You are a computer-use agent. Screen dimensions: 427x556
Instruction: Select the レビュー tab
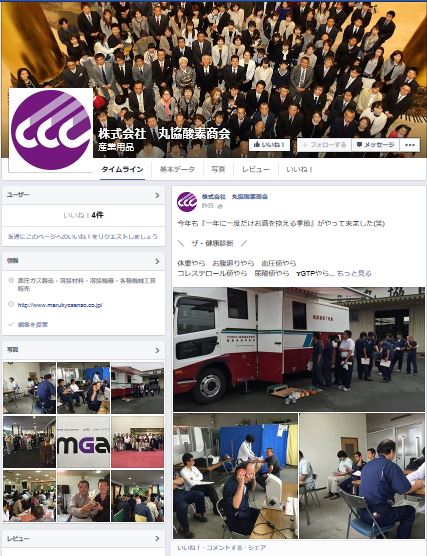(x=256, y=169)
